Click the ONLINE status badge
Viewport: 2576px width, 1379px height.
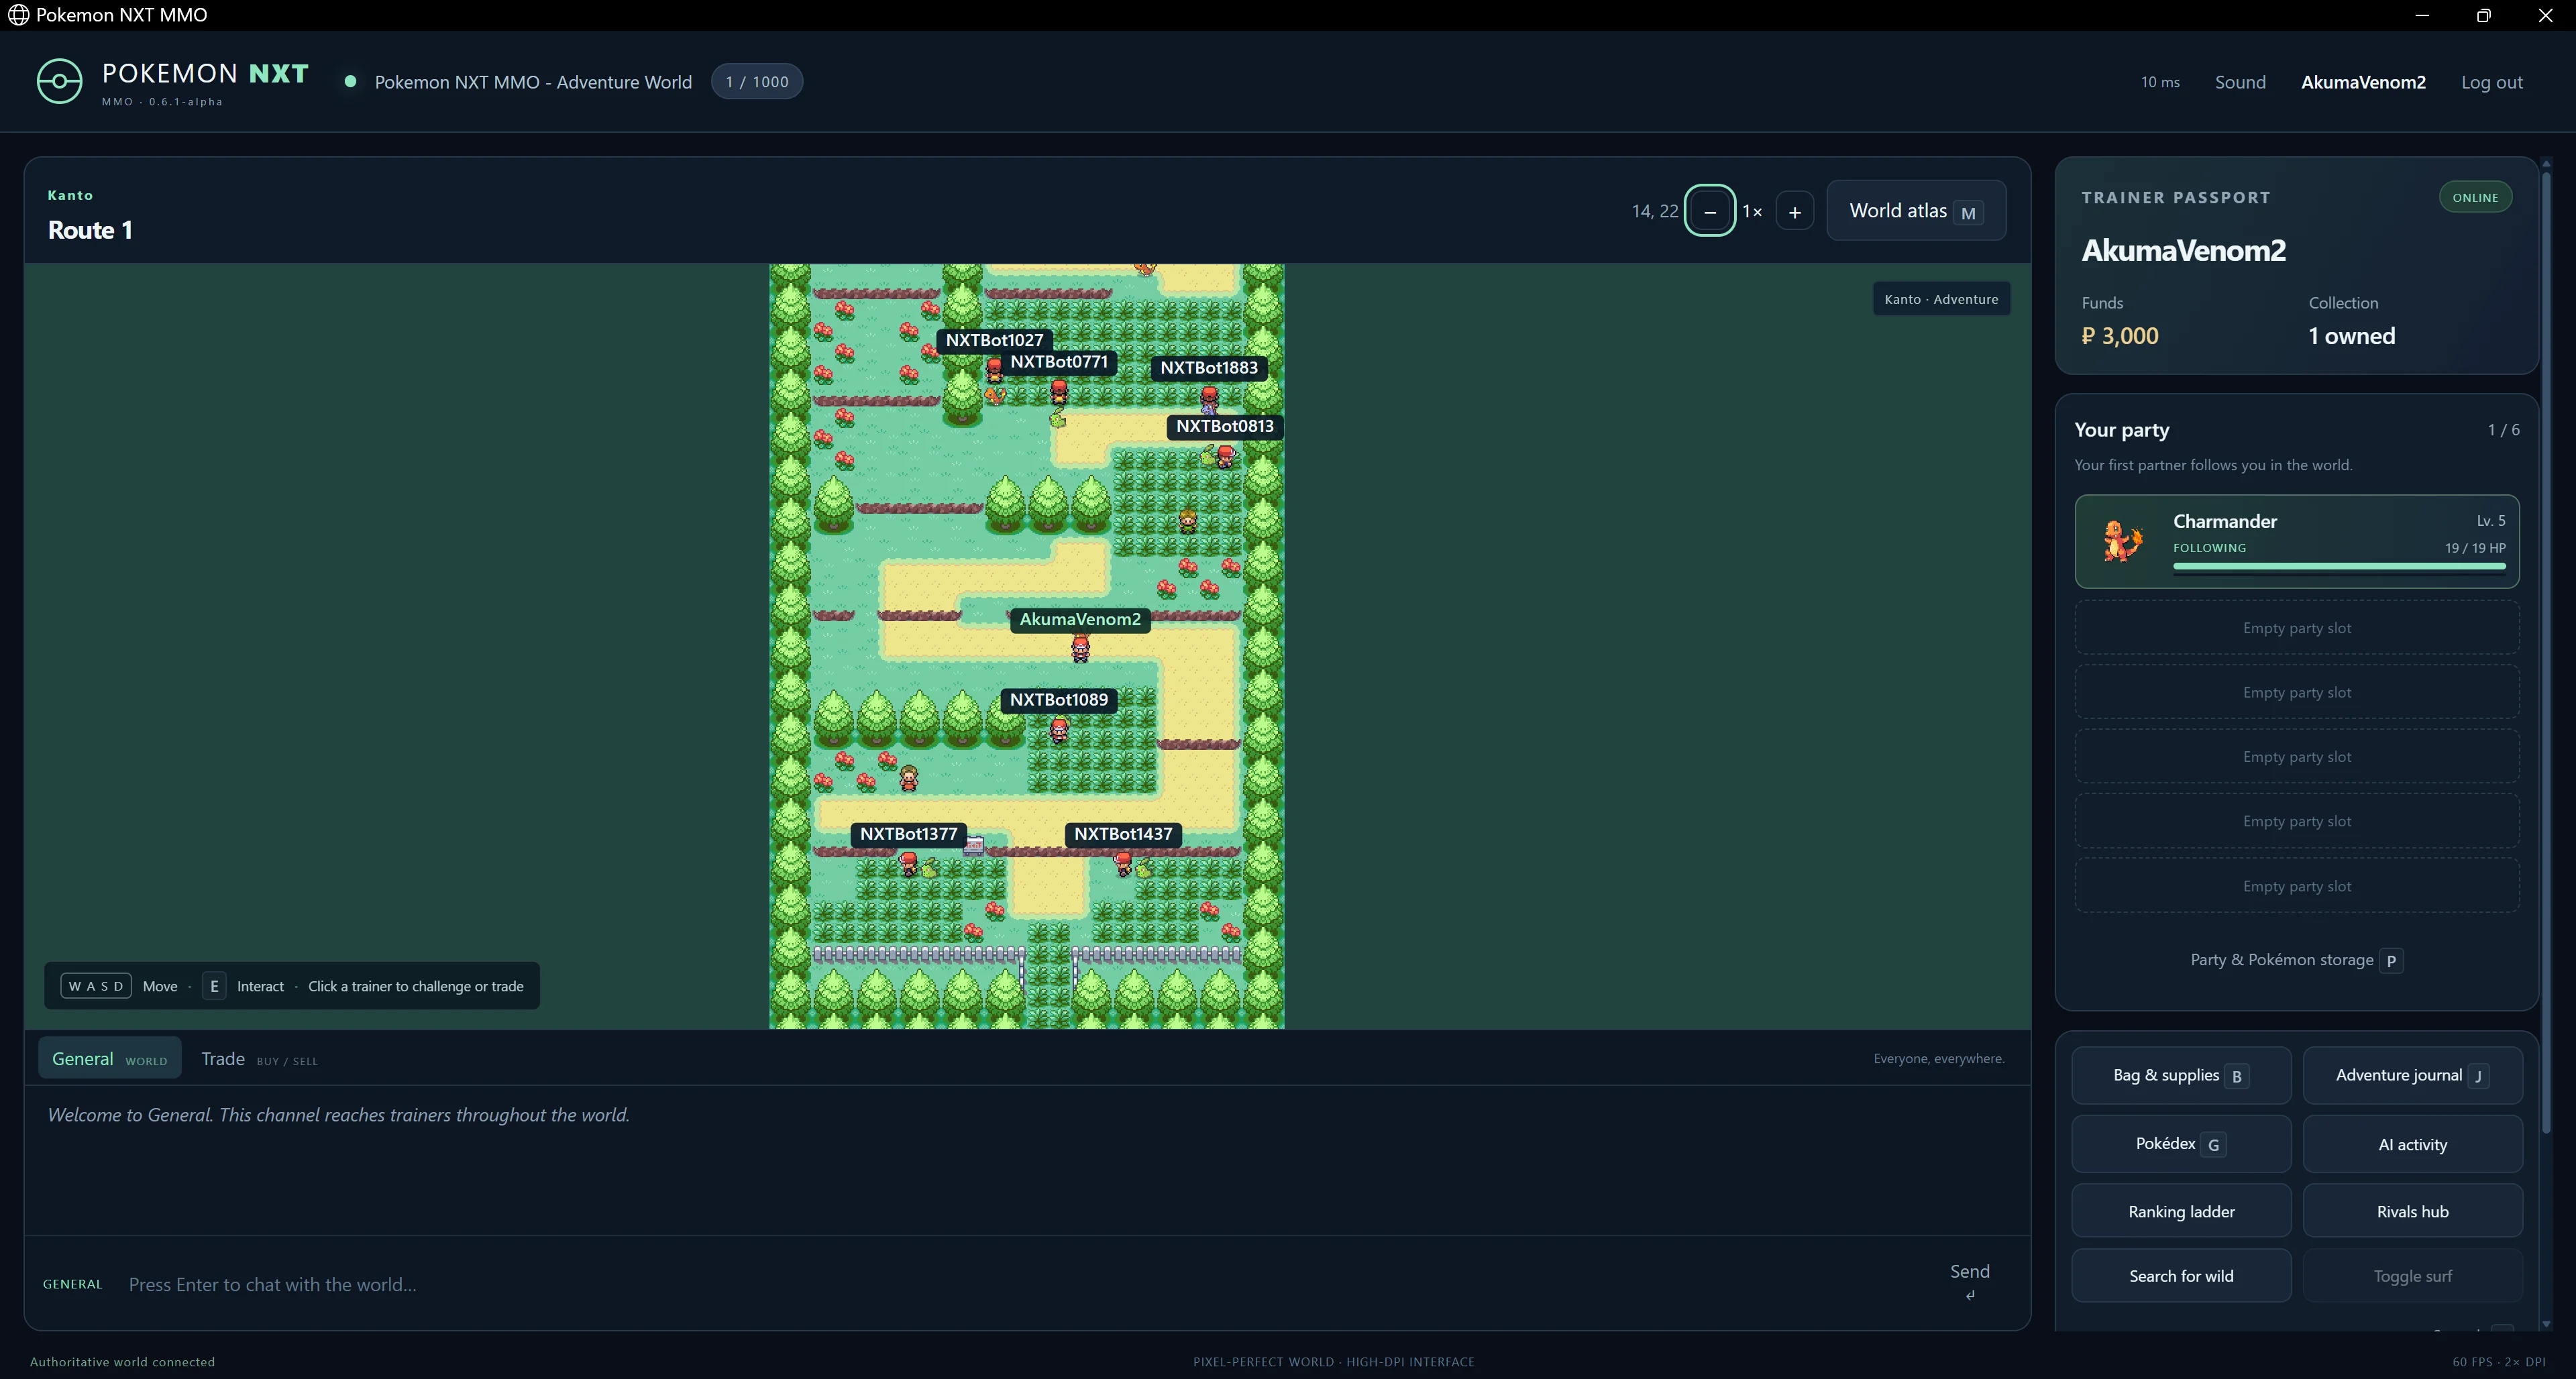coord(2475,197)
